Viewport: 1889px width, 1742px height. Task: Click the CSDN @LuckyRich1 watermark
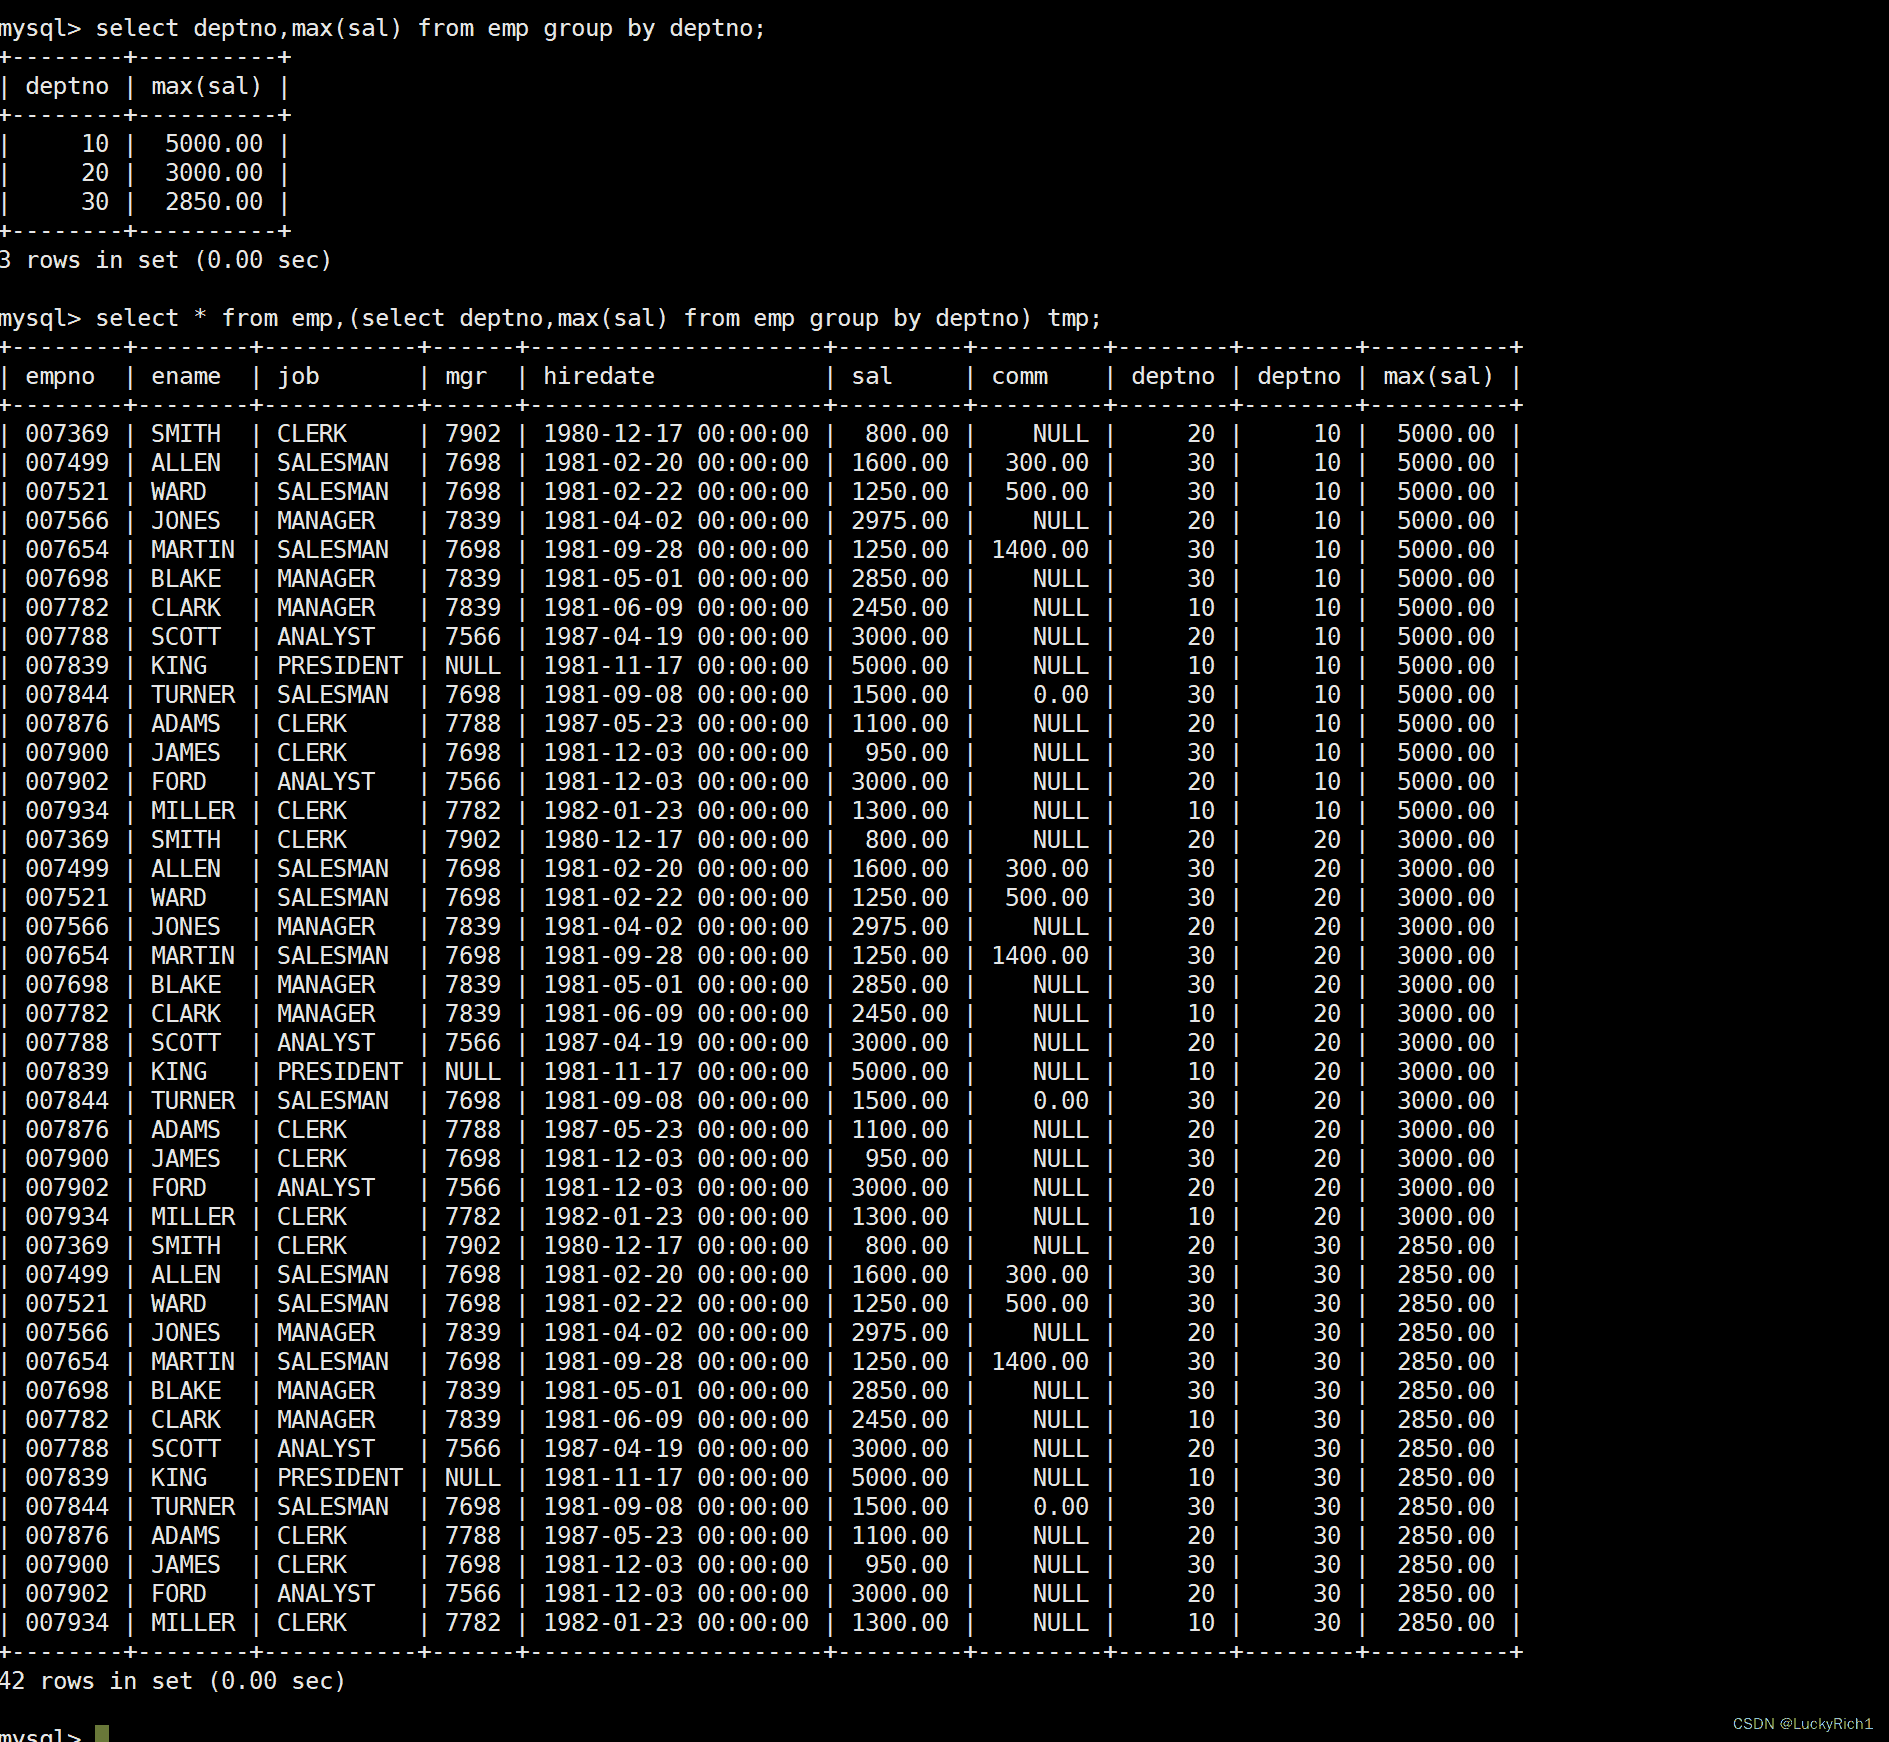pos(1802,1724)
